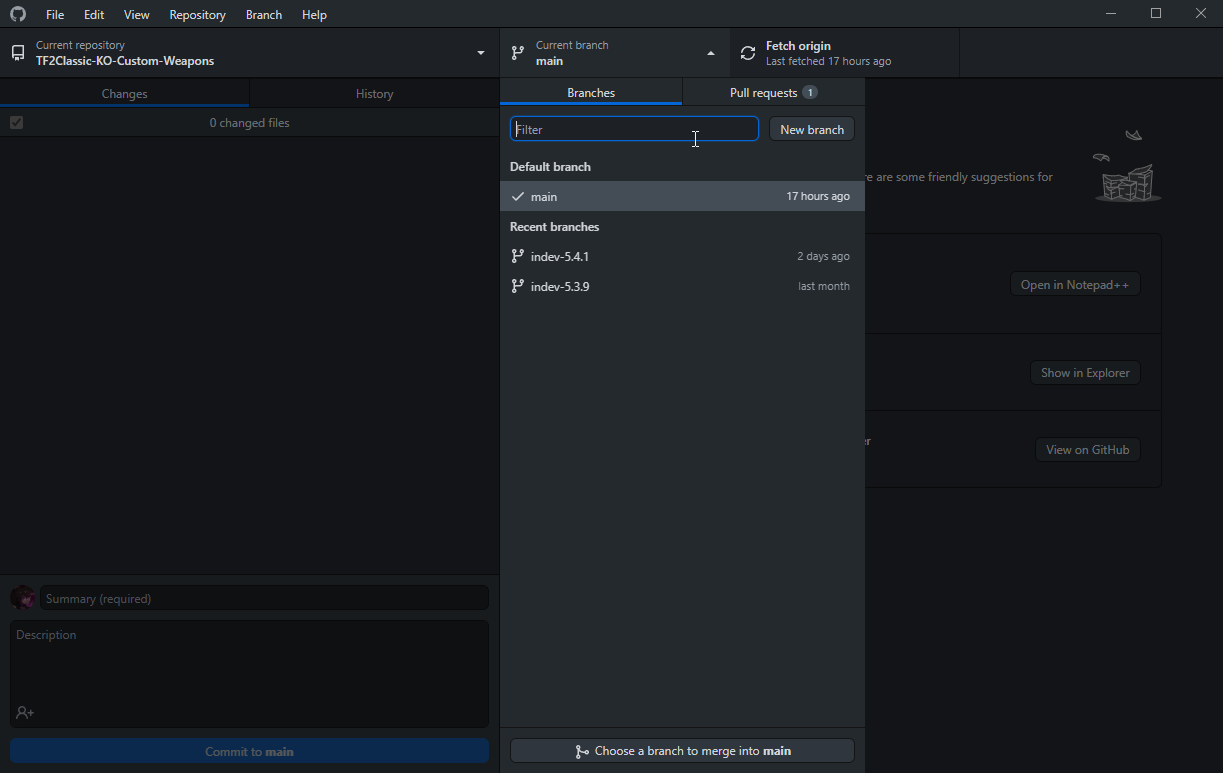Toggle the select all changed files checkbox
The height and width of the screenshot is (773, 1223).
point(16,122)
